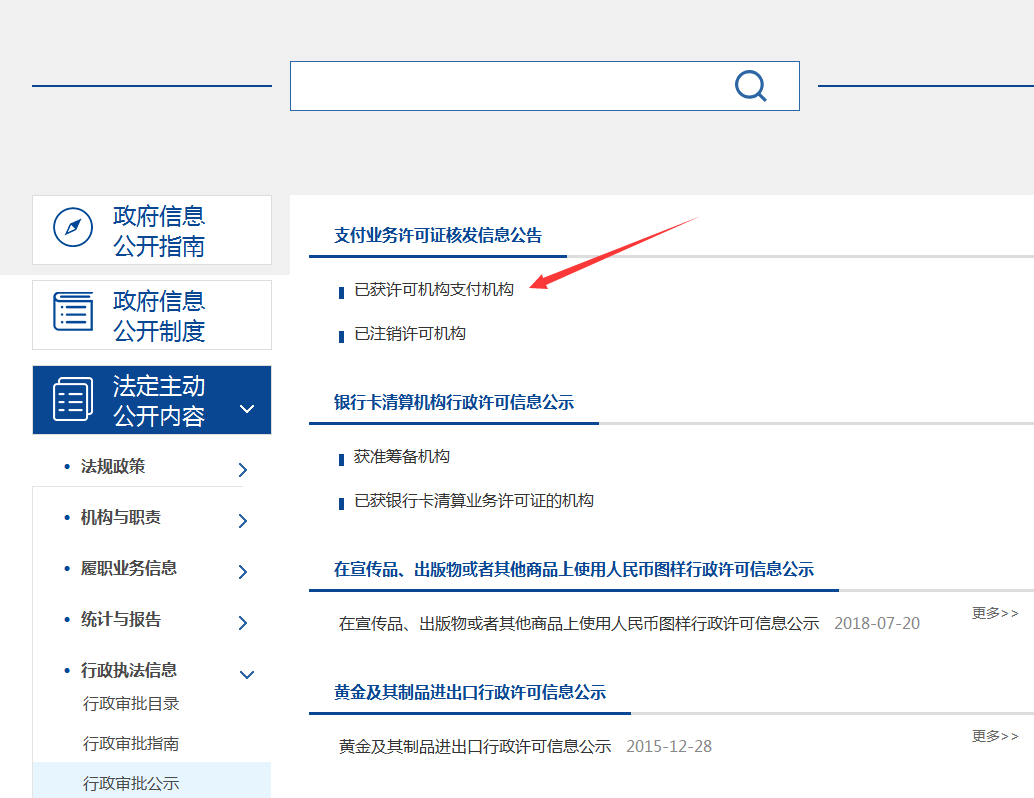Click the search magnifier icon
Image resolution: width=1034 pixels, height=798 pixels.
[x=750, y=86]
